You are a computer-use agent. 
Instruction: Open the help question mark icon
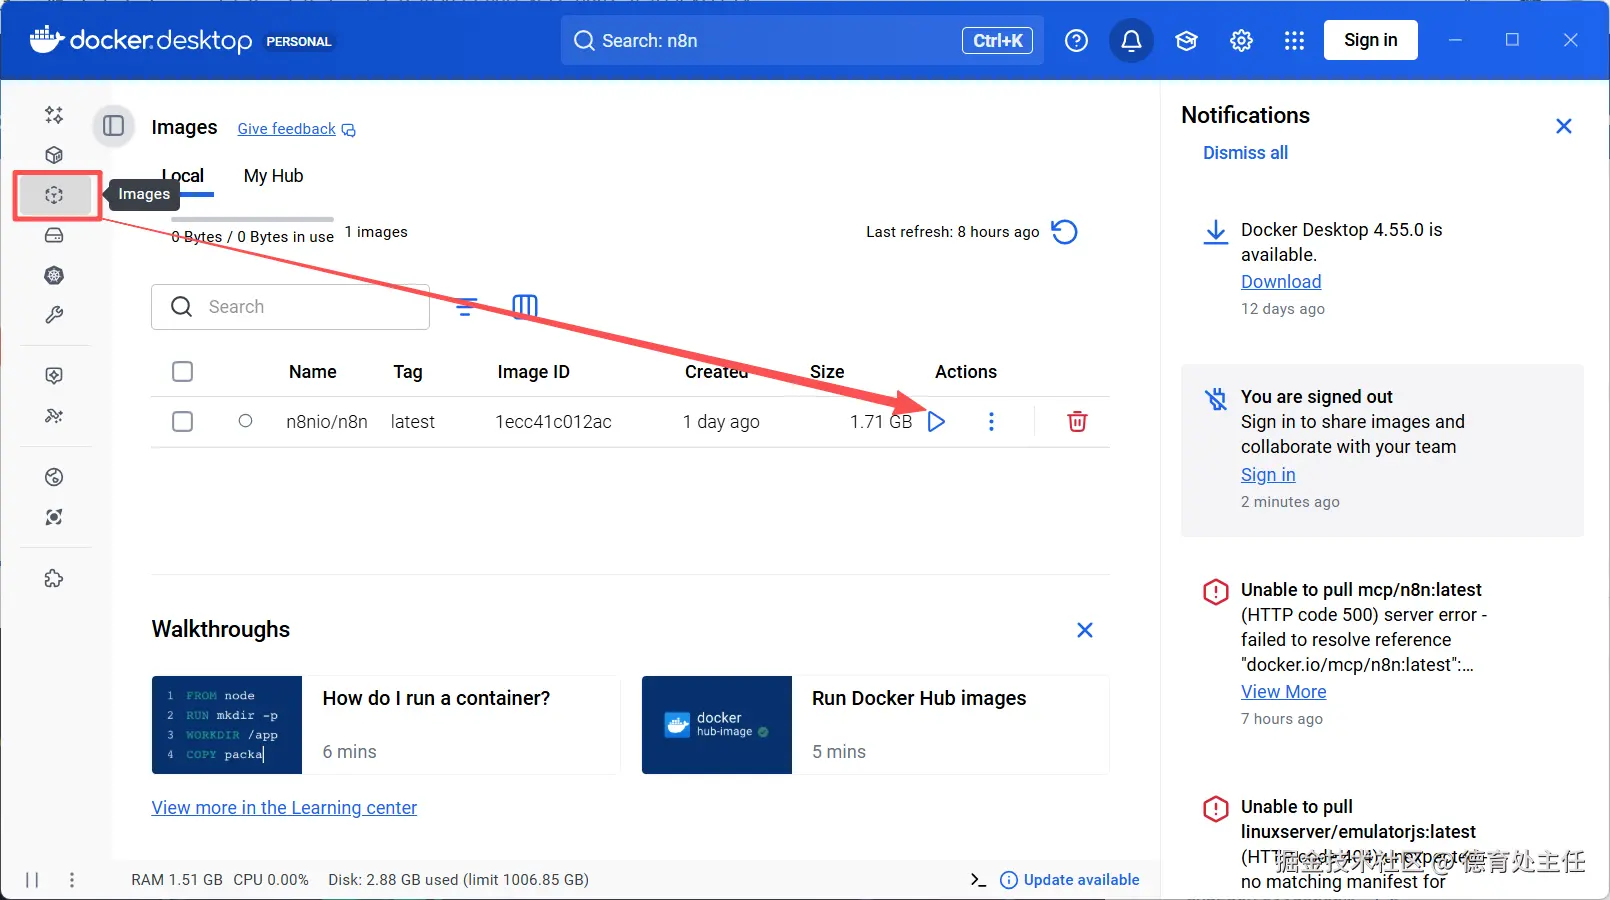point(1076,41)
